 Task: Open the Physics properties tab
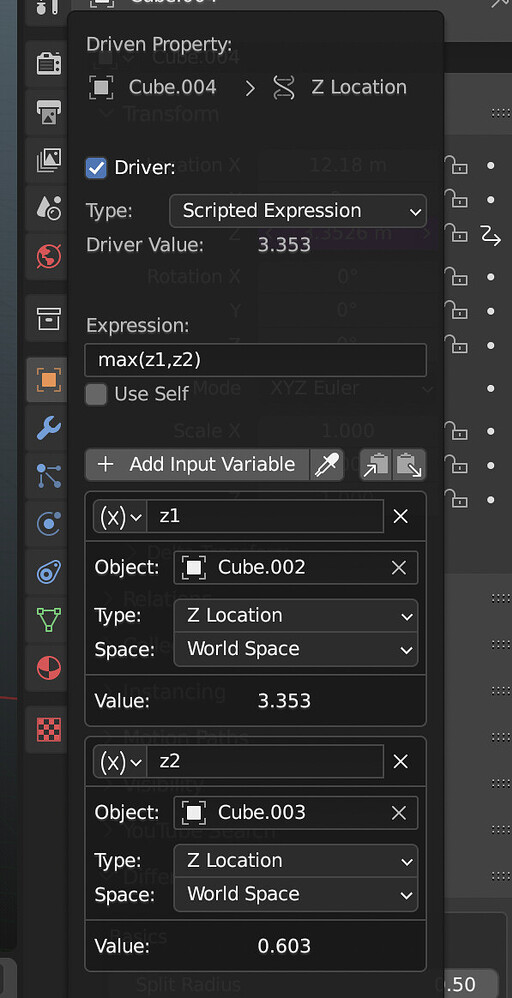(48, 524)
